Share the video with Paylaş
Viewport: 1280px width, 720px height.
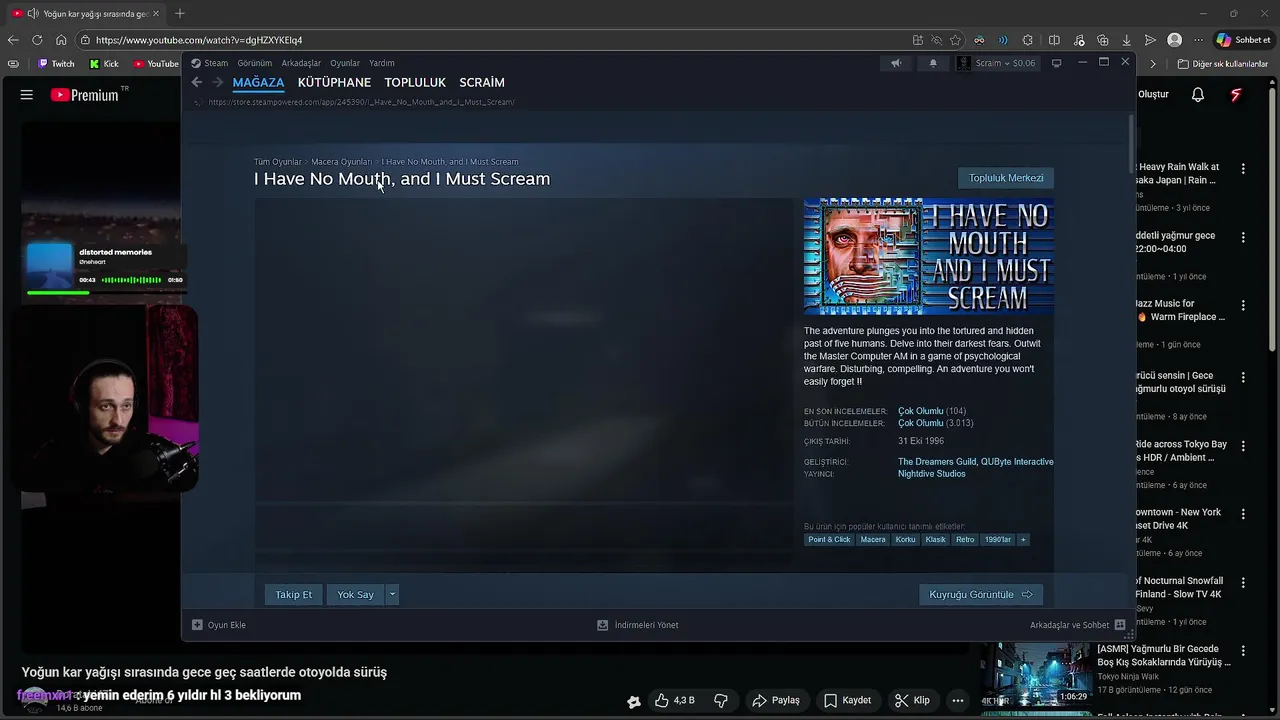776,700
